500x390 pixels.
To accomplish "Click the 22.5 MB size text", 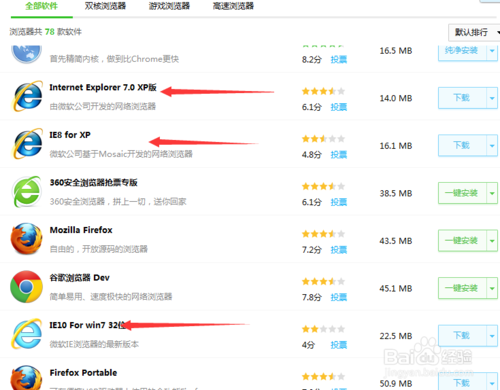I will click(396, 336).
